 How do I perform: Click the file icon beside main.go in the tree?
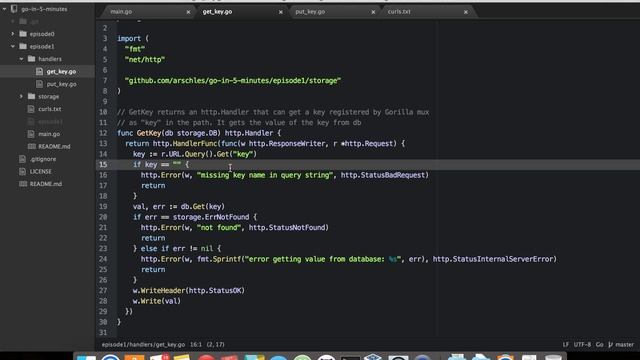31,134
